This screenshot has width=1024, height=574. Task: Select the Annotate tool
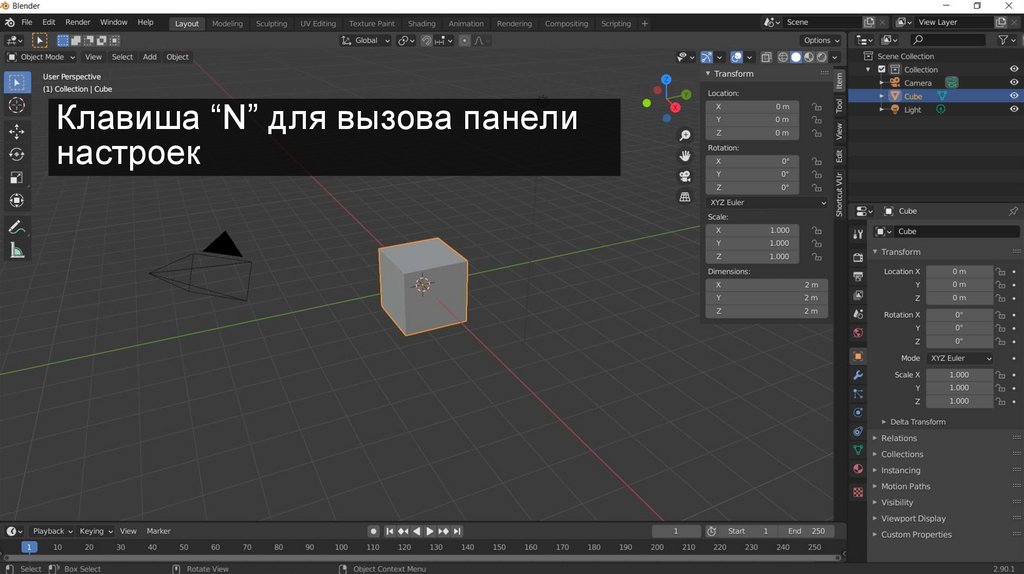17,227
